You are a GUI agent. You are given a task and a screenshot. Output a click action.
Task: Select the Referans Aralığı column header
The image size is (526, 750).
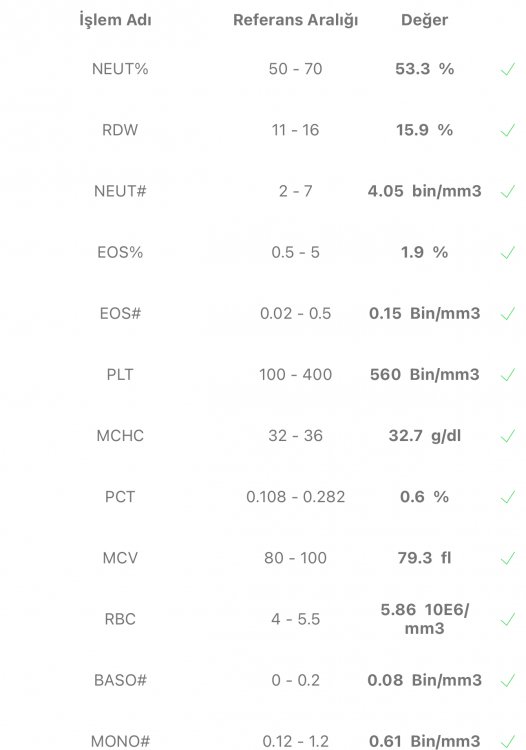click(x=296, y=20)
